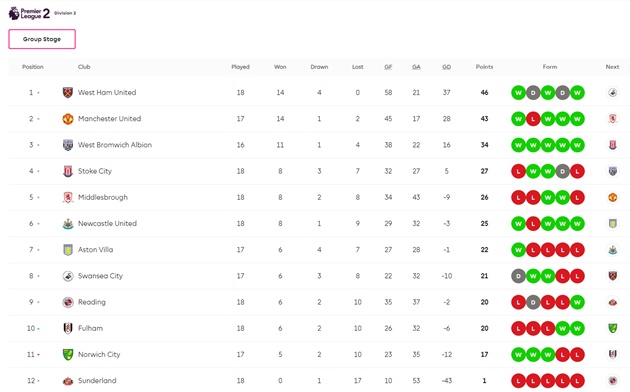Click the Manchester United club crest
This screenshot has width=630, height=392.
(x=68, y=119)
